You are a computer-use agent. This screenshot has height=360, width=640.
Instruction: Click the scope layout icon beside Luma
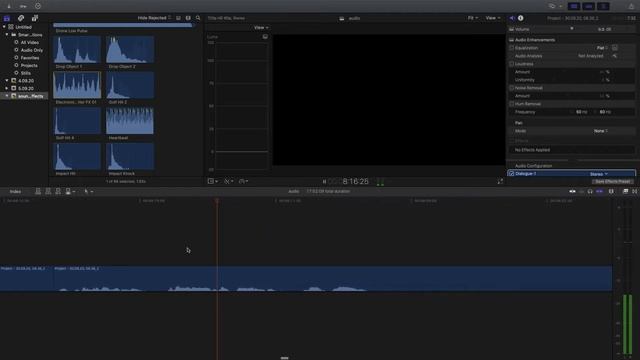265,37
